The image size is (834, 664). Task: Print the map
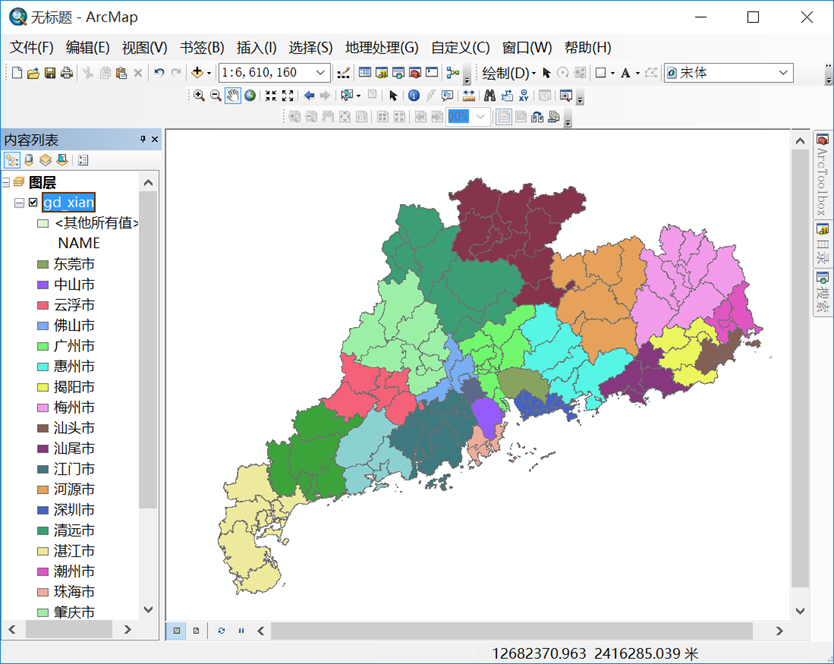pyautogui.click(x=66, y=73)
